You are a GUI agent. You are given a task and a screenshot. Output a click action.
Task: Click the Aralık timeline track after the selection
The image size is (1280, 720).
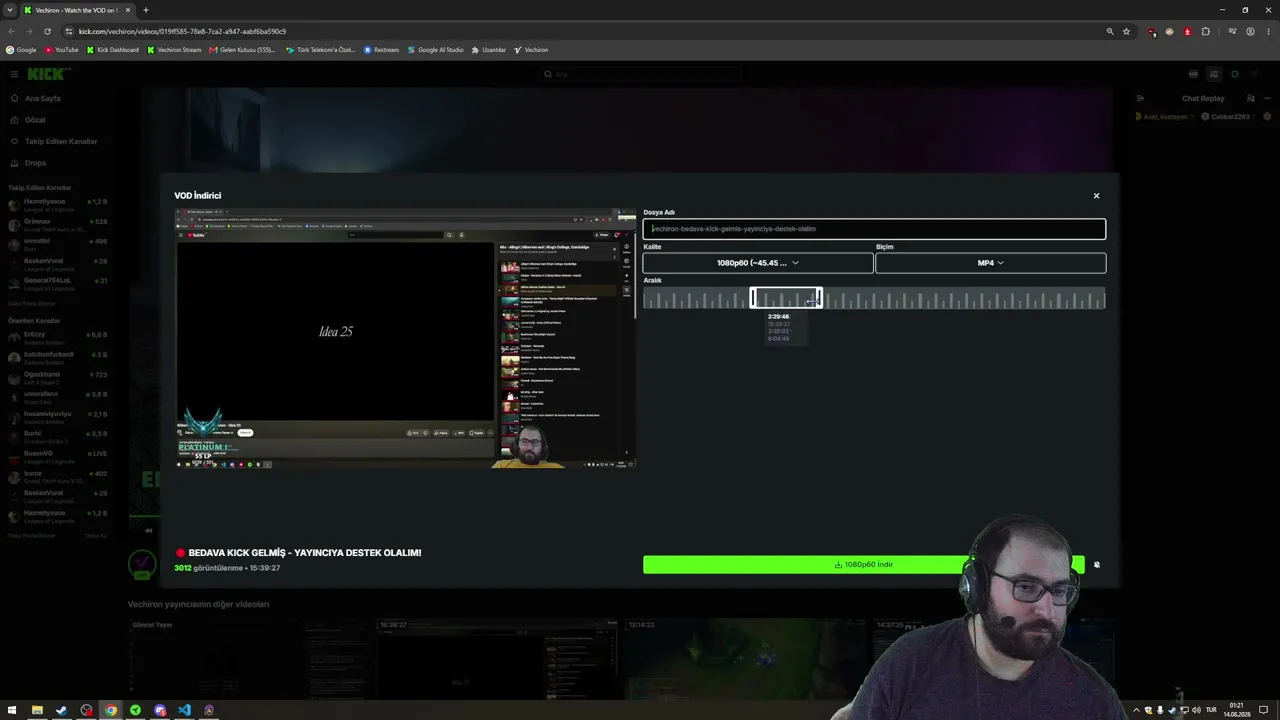(x=964, y=298)
